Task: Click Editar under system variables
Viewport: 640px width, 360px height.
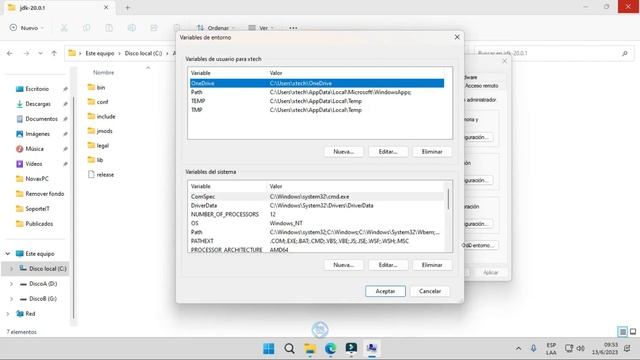Action: pos(388,265)
